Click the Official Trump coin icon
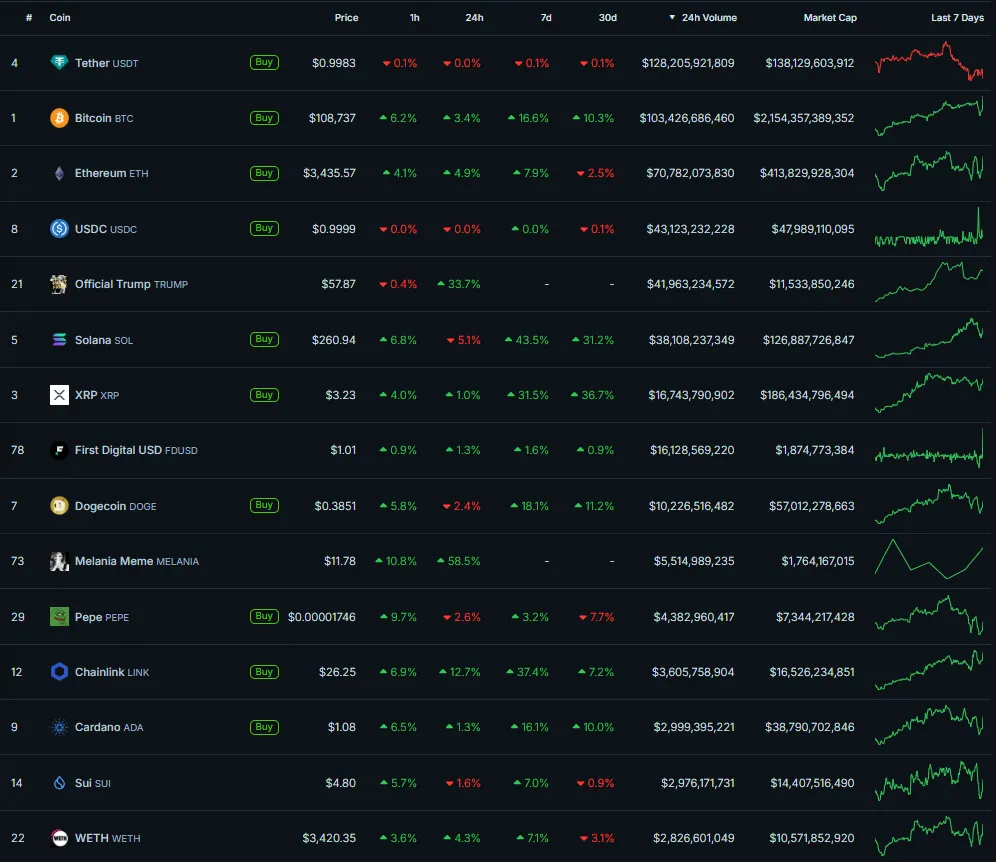 pyautogui.click(x=59, y=284)
